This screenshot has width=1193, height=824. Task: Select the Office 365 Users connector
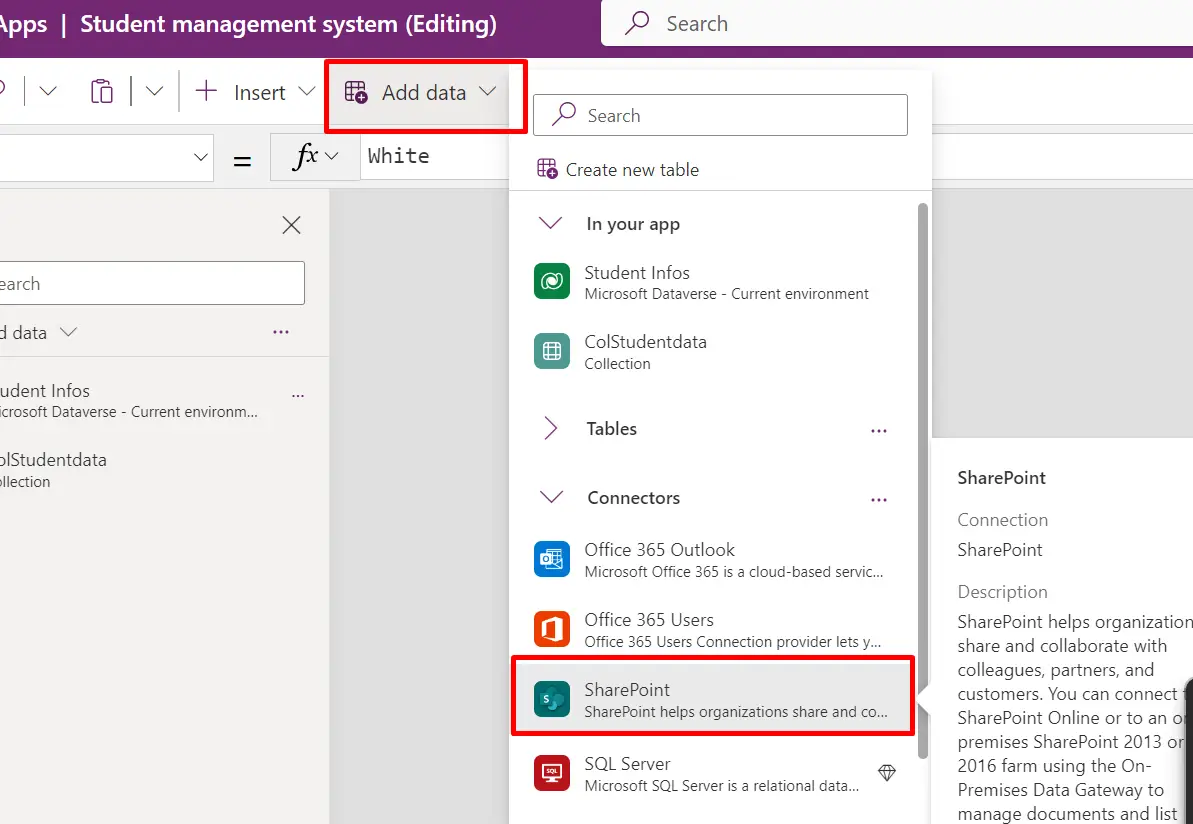(x=713, y=629)
